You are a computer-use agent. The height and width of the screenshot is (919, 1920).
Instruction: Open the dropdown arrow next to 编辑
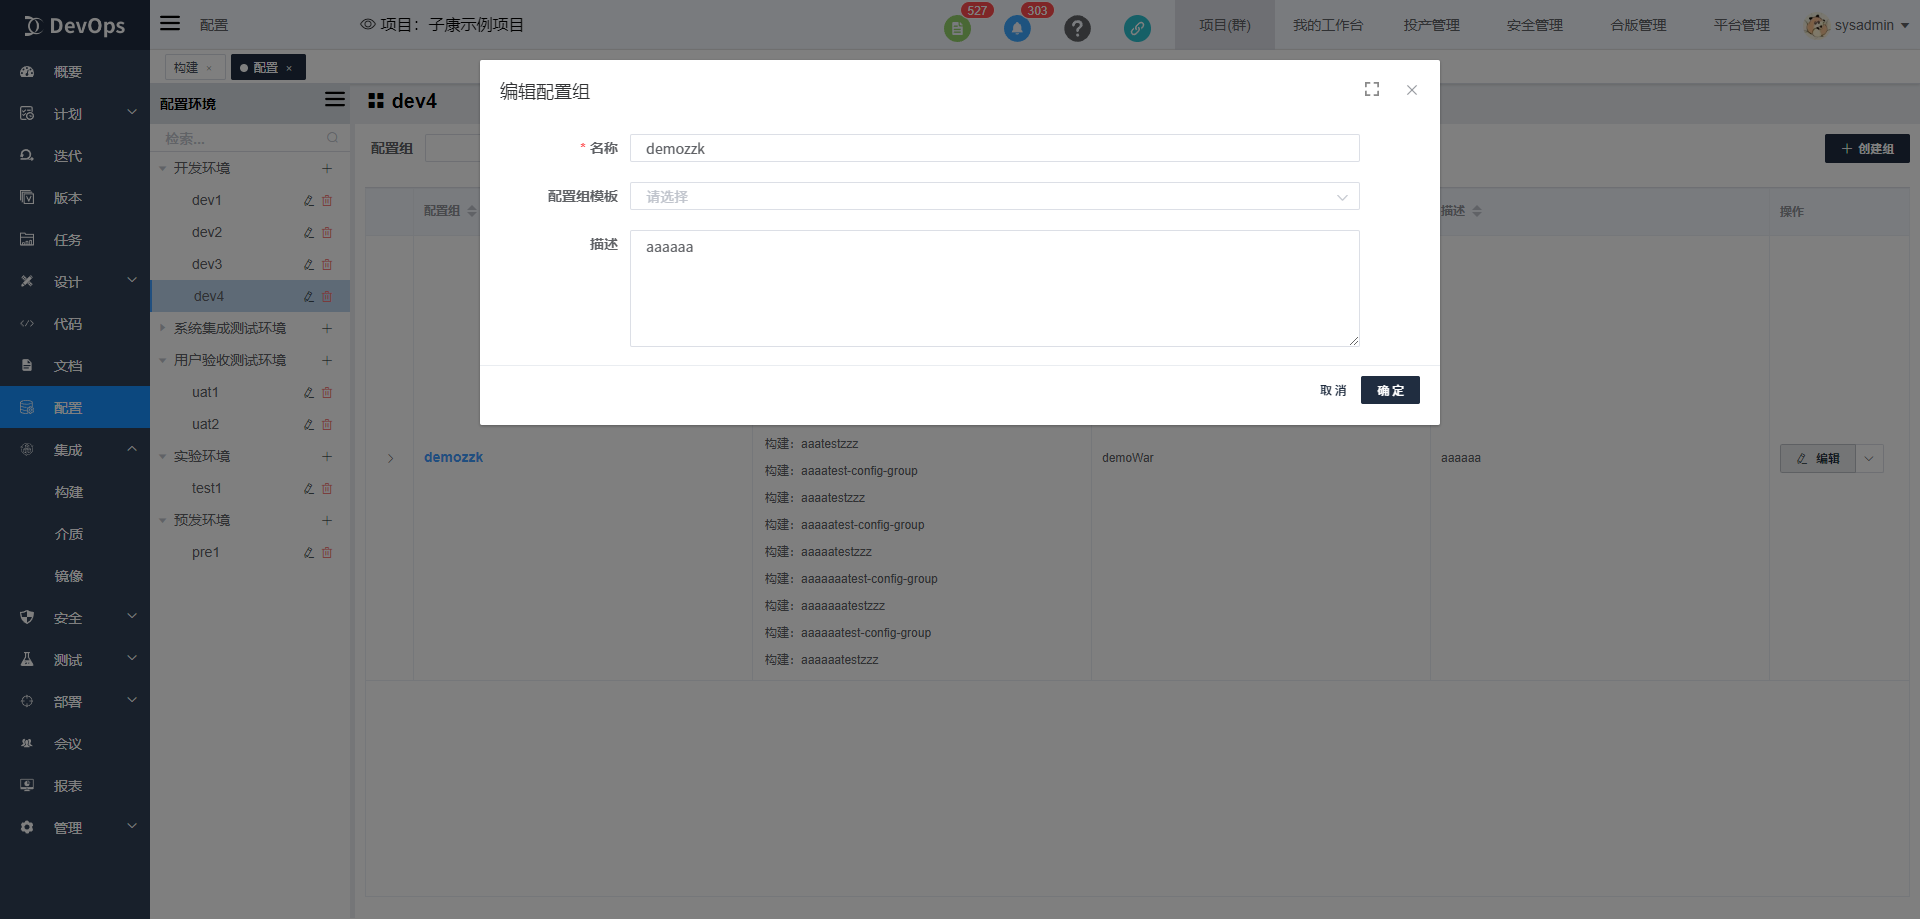(1870, 459)
